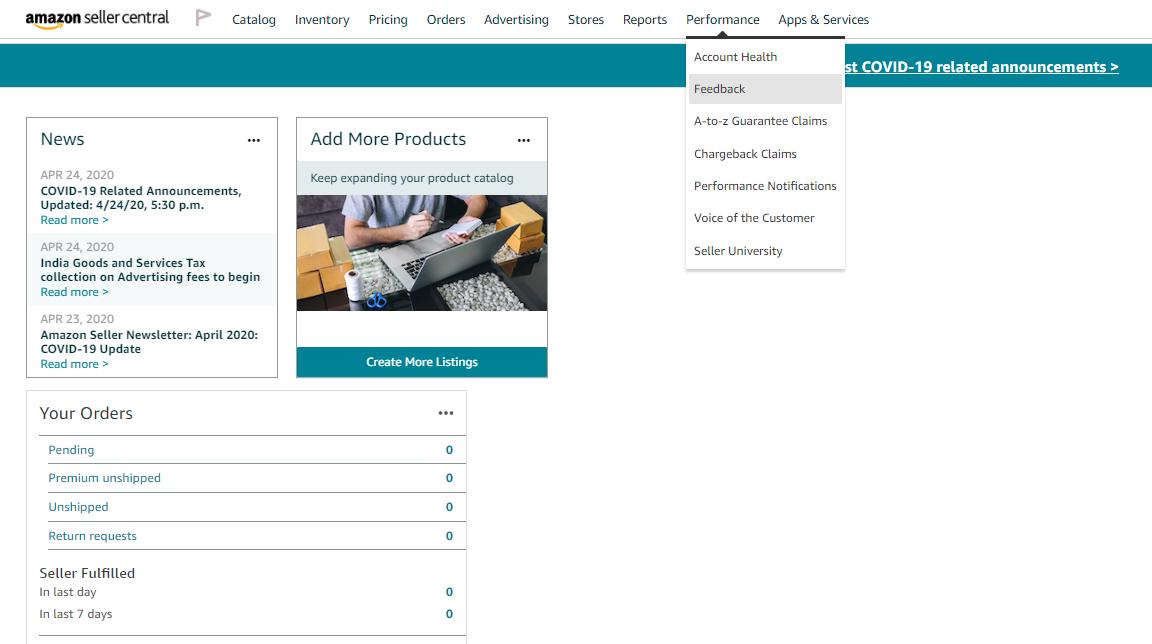The width and height of the screenshot is (1152, 644).
Task: Click the Your Orders widget title
Action: coord(86,413)
